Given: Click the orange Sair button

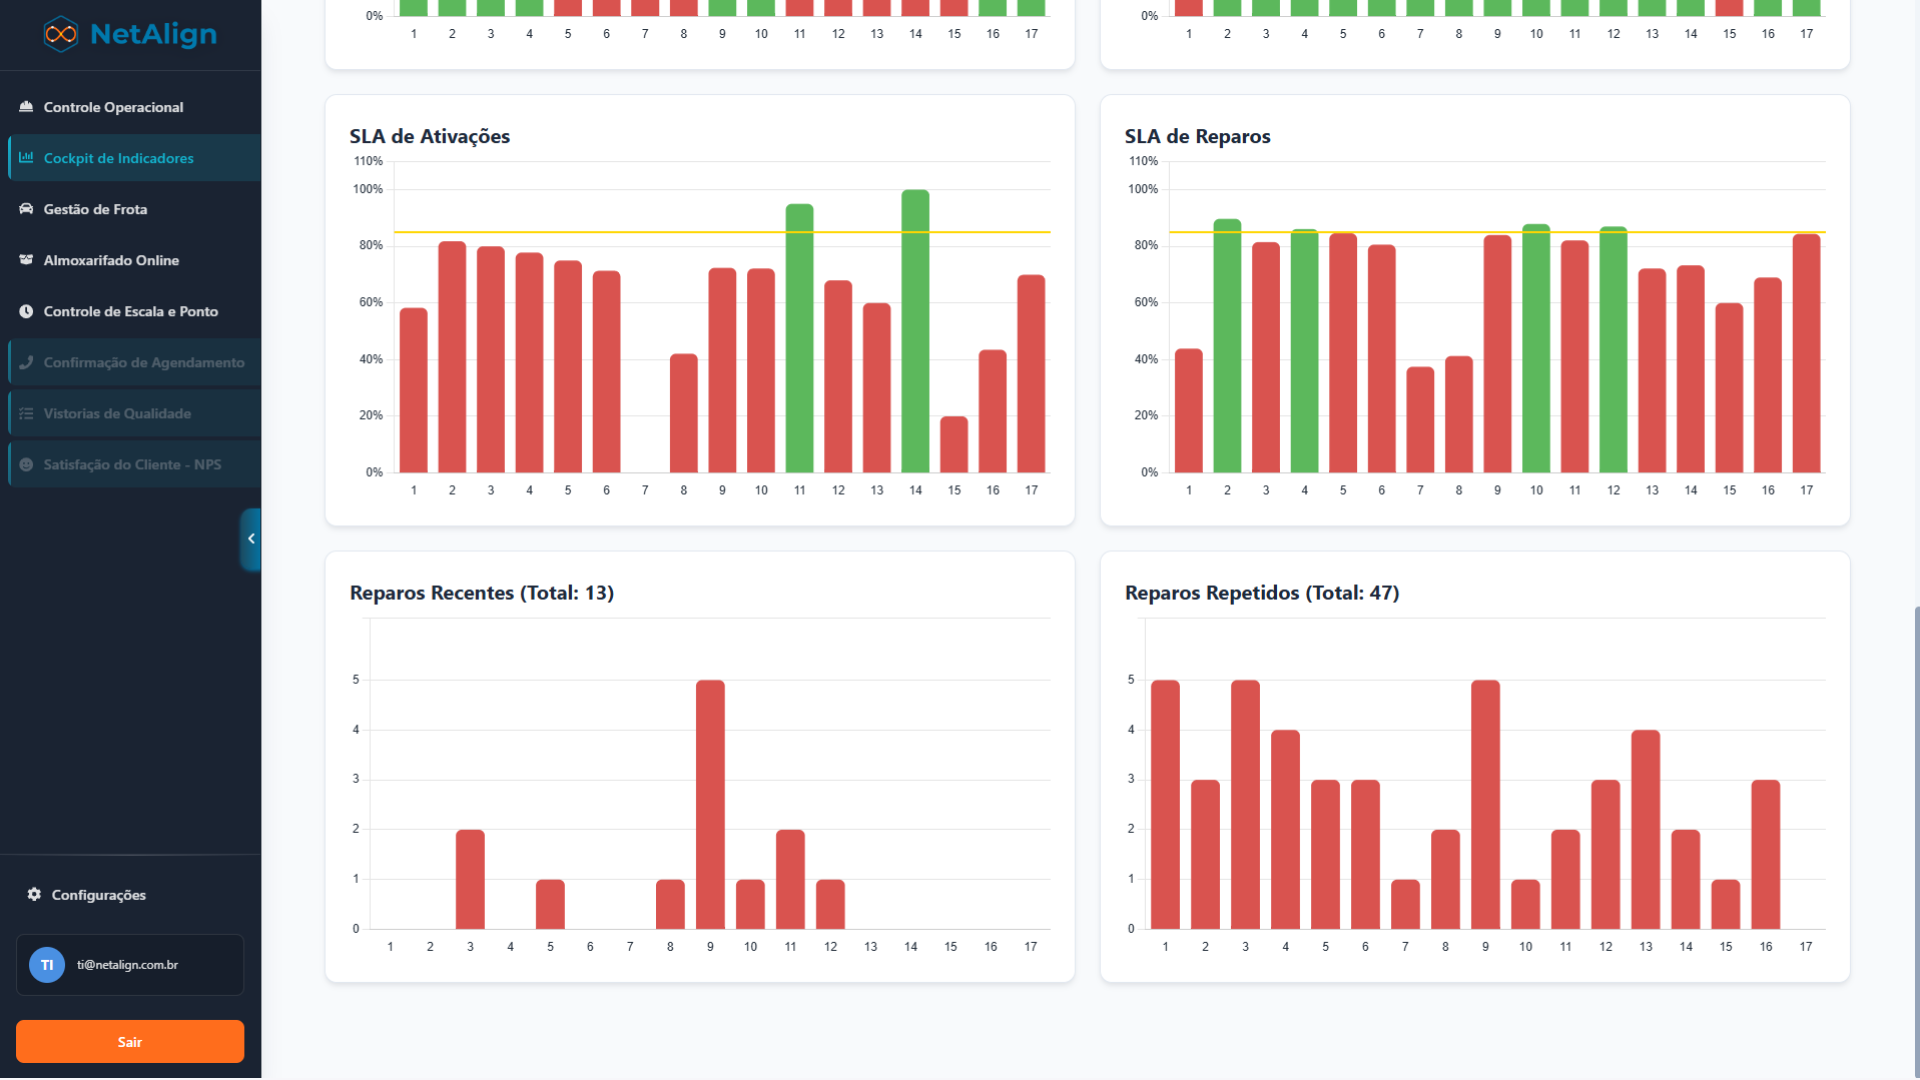Looking at the screenshot, I should point(130,1042).
